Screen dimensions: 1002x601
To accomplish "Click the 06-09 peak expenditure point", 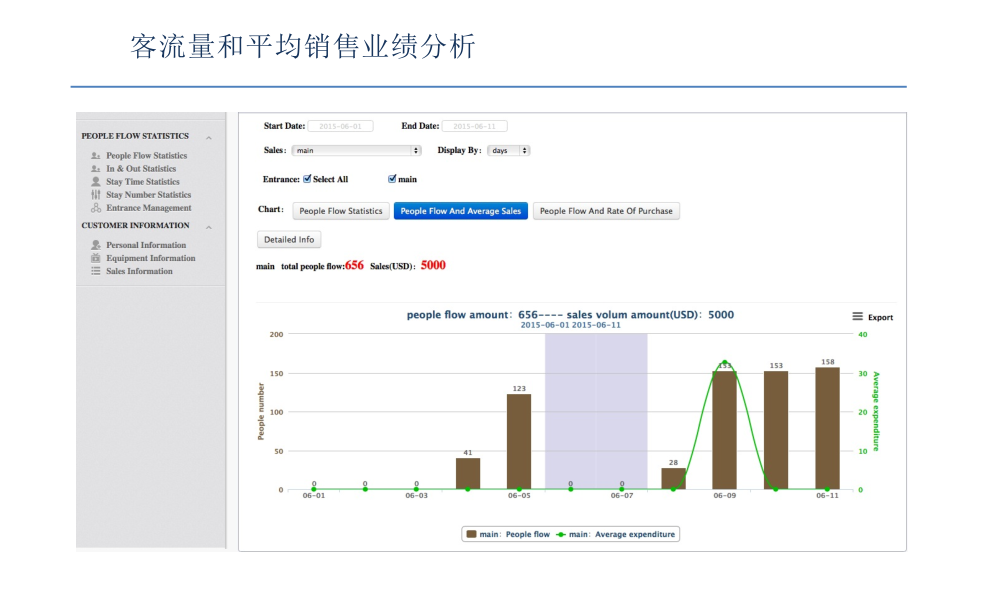I will 725,363.
